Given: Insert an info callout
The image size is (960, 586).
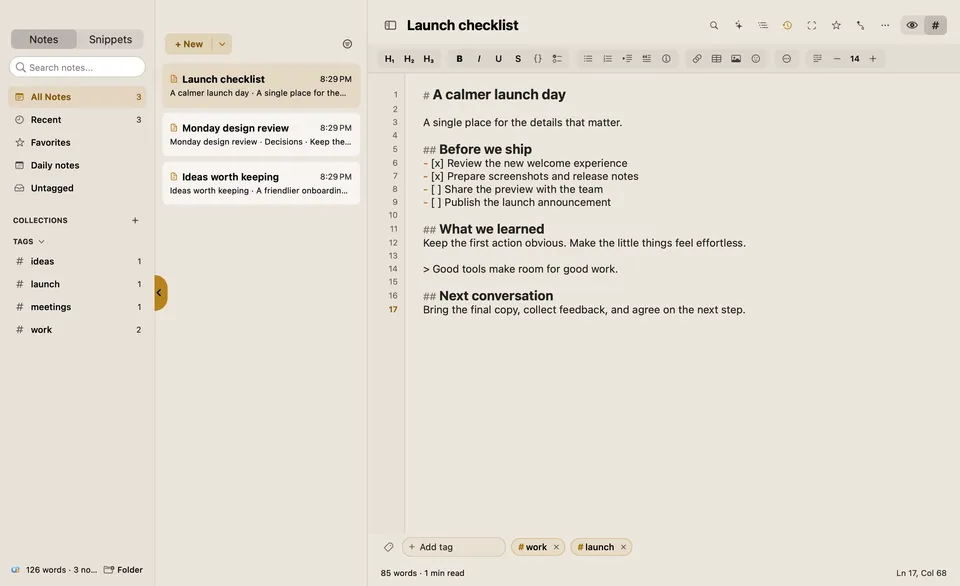Looking at the screenshot, I should 666,59.
